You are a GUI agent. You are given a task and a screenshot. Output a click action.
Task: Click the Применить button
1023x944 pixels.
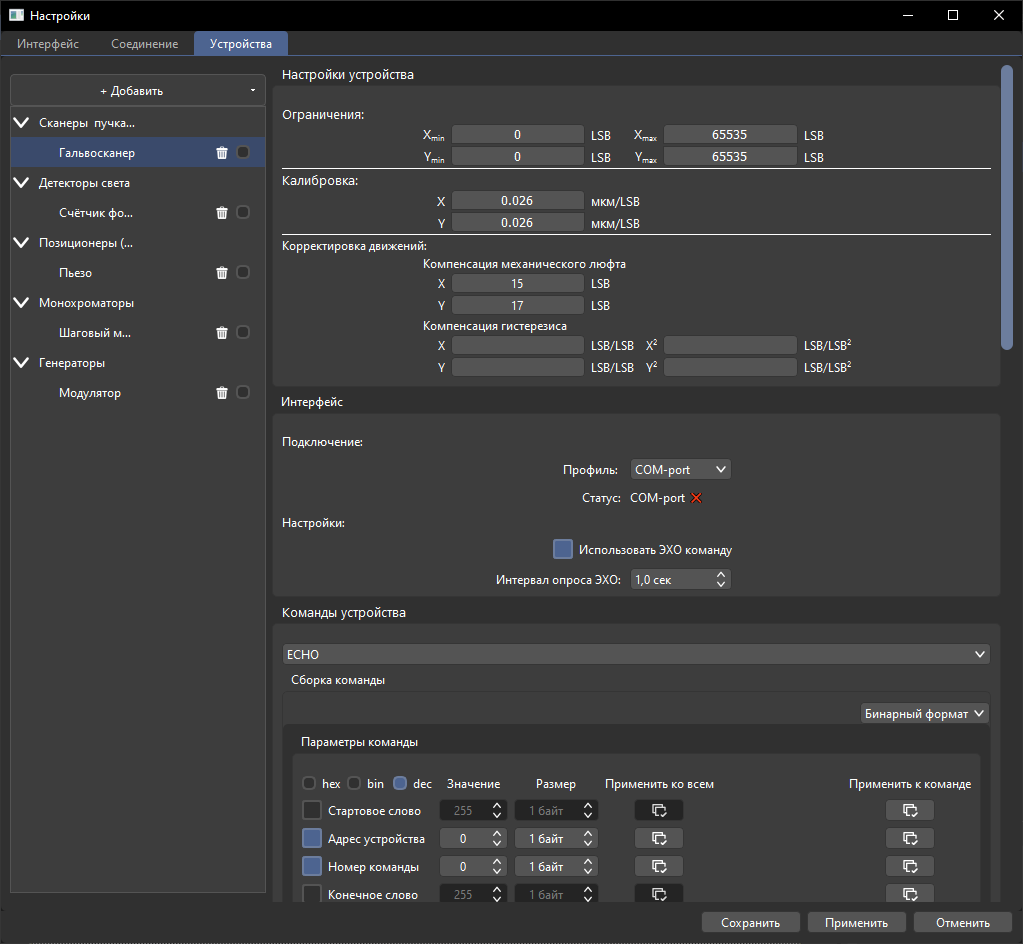(856, 922)
